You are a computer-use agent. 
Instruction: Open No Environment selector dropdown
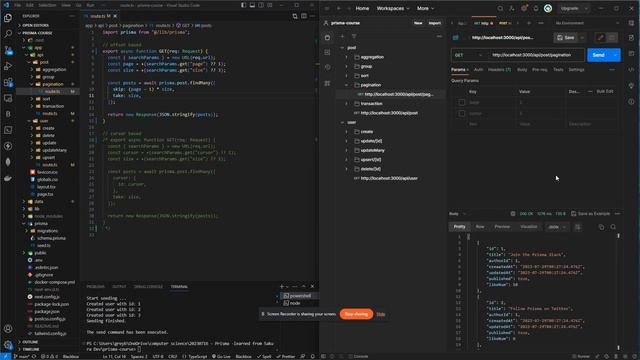[587, 23]
